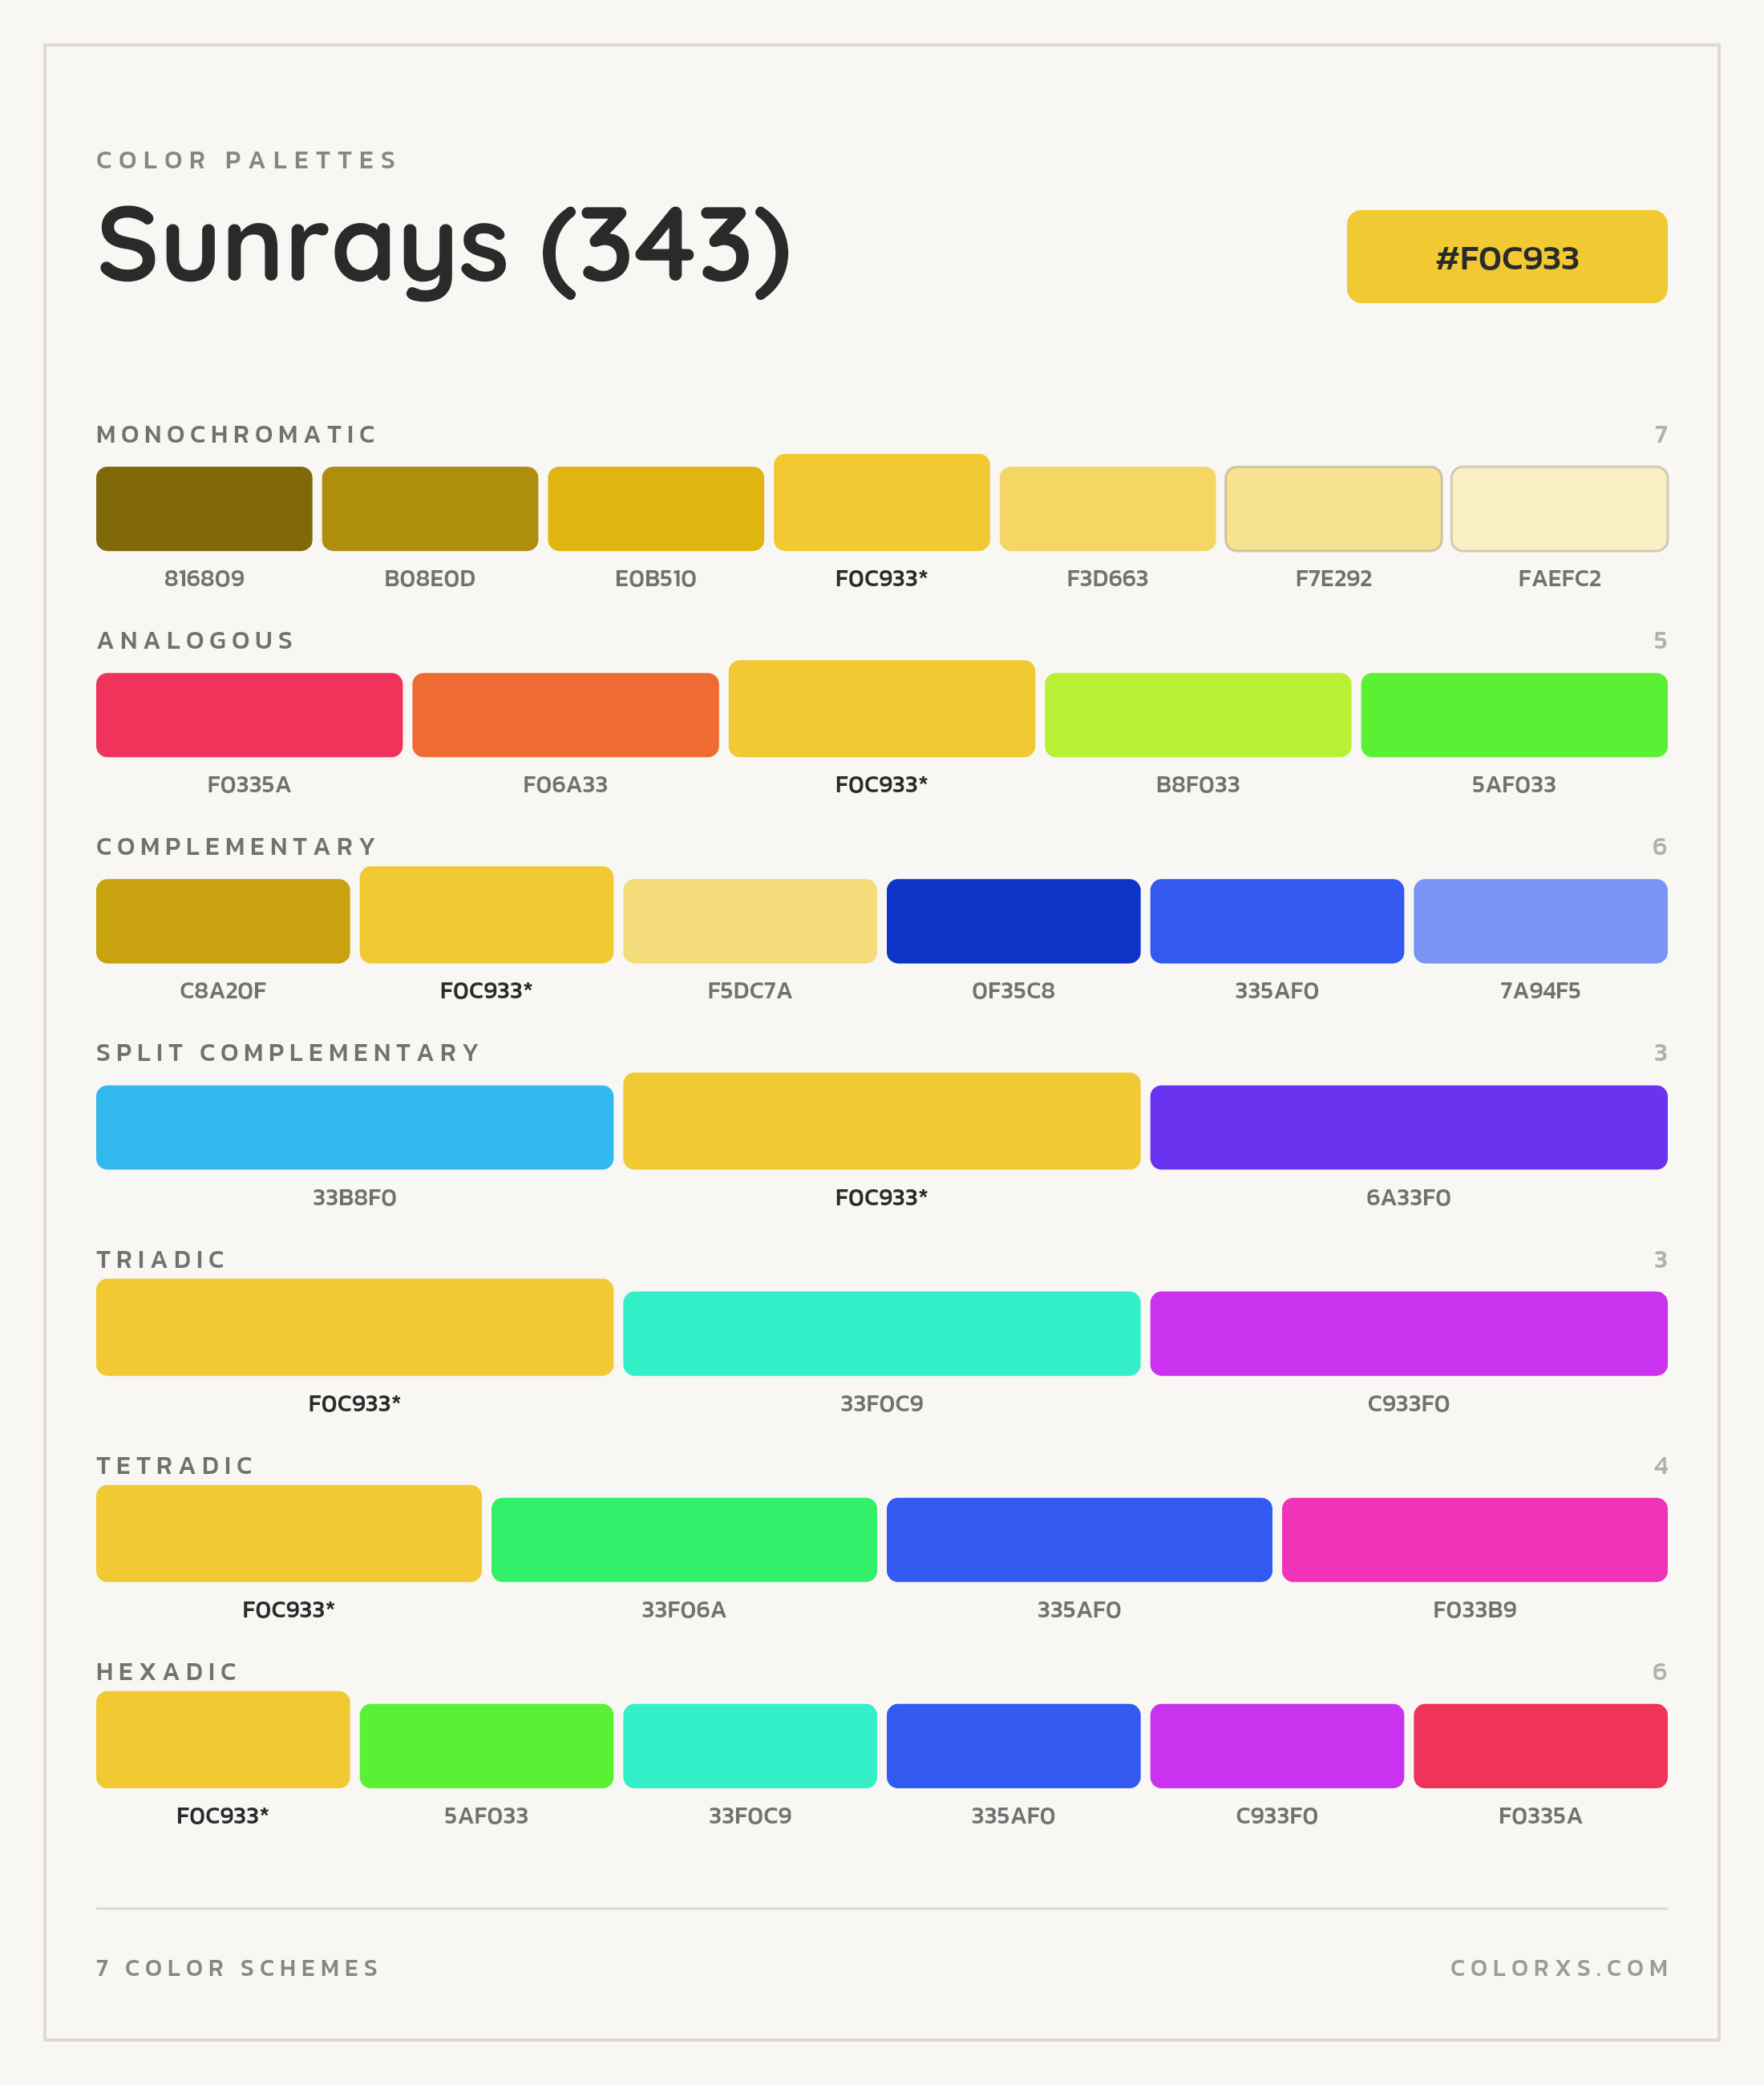Pick the B8F033 lime analogous swatch
The width and height of the screenshot is (1764, 2085).
(x=1197, y=714)
